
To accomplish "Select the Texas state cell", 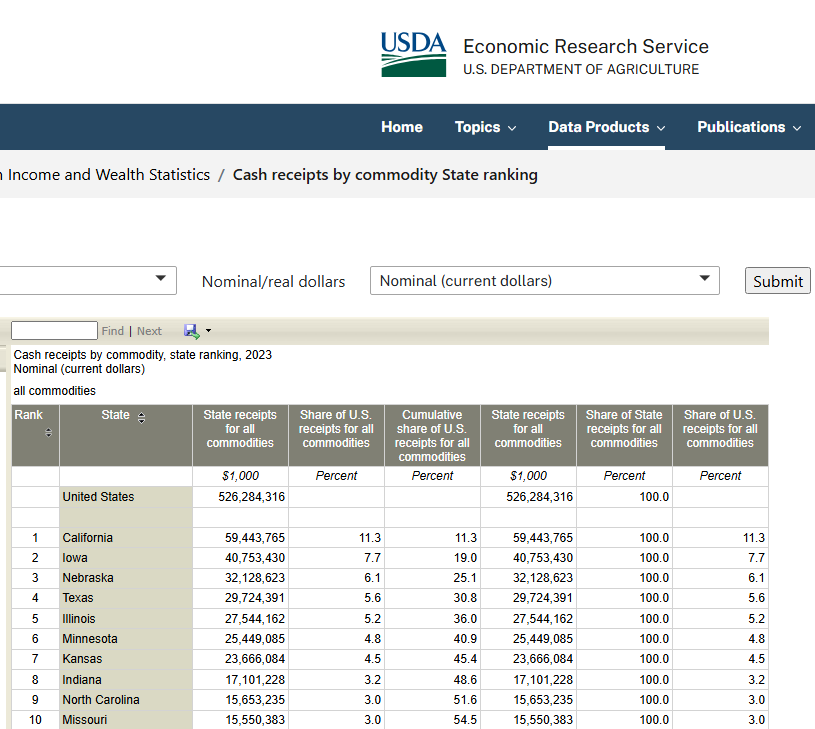I will [x=126, y=598].
